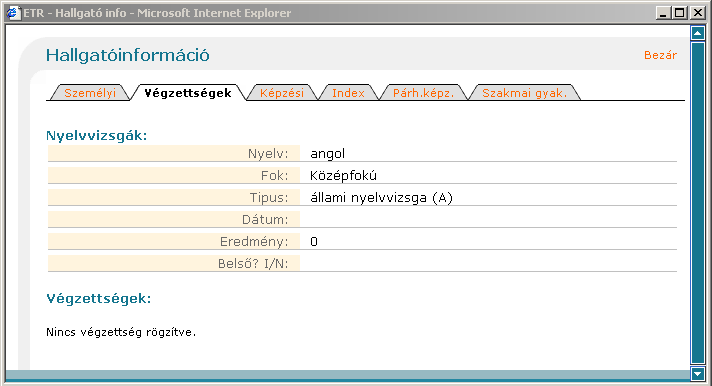712x386 pixels.
Task: Click the 'Nyelvvizsgák:' section heading
Action: pos(97,135)
